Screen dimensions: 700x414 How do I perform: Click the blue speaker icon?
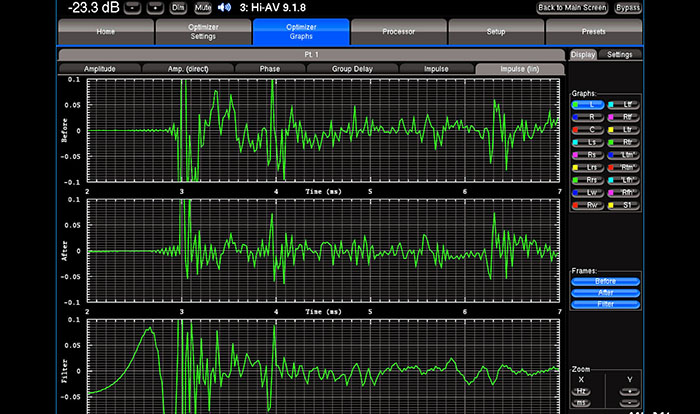pos(225,7)
